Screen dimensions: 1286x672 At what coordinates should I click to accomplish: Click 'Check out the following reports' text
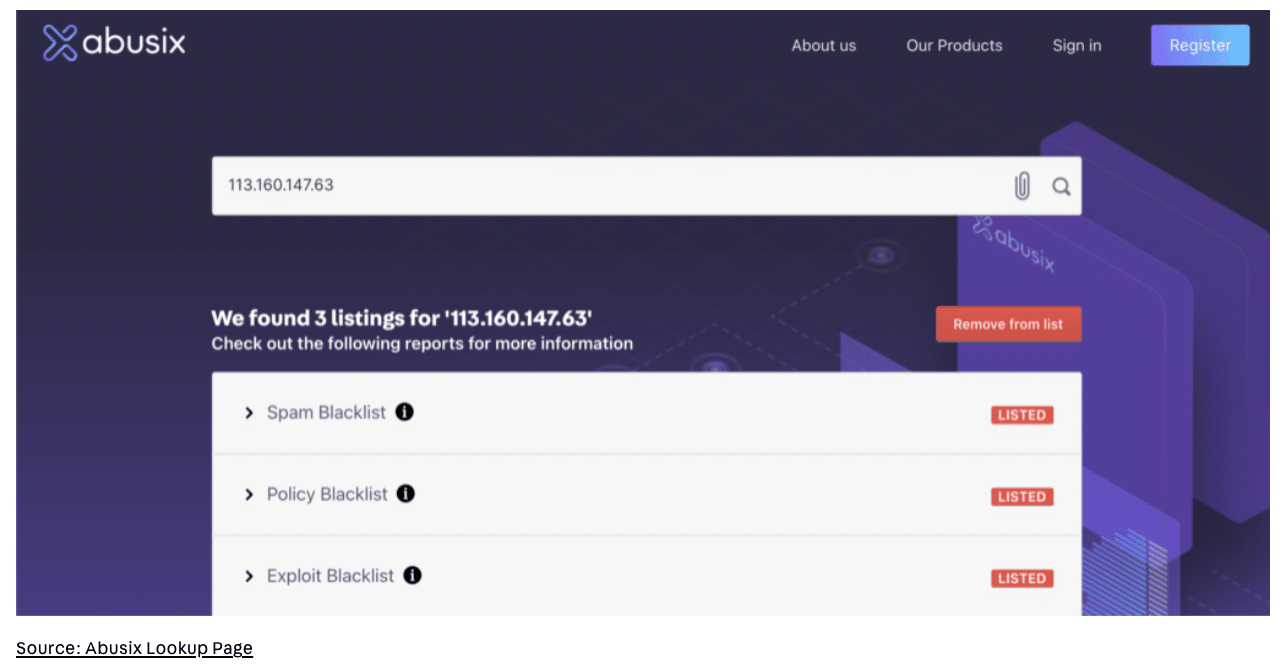[x=422, y=344]
